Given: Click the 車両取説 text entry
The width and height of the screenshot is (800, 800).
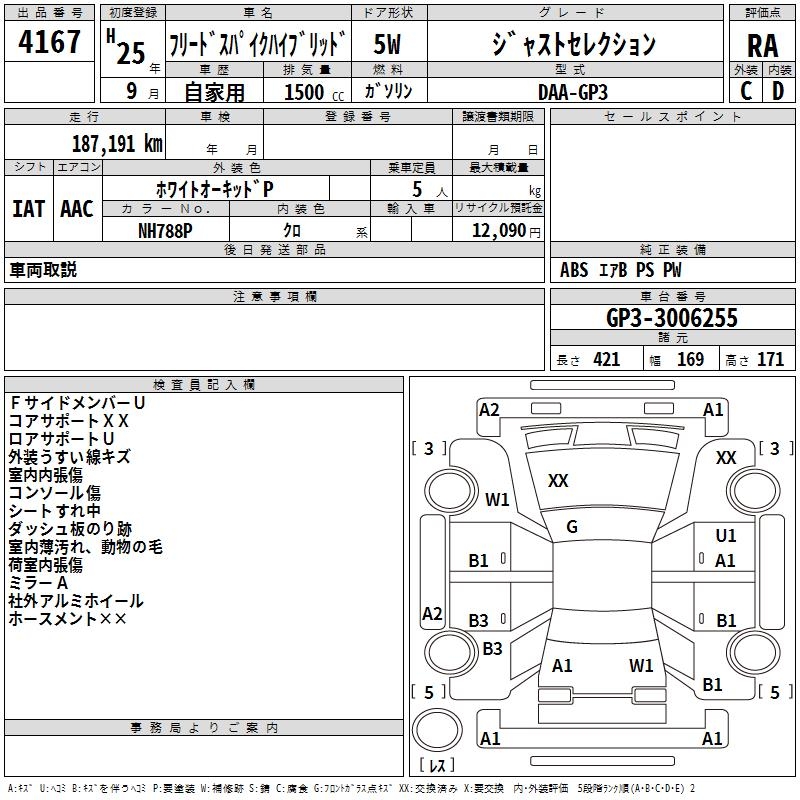Looking at the screenshot, I should [43, 270].
